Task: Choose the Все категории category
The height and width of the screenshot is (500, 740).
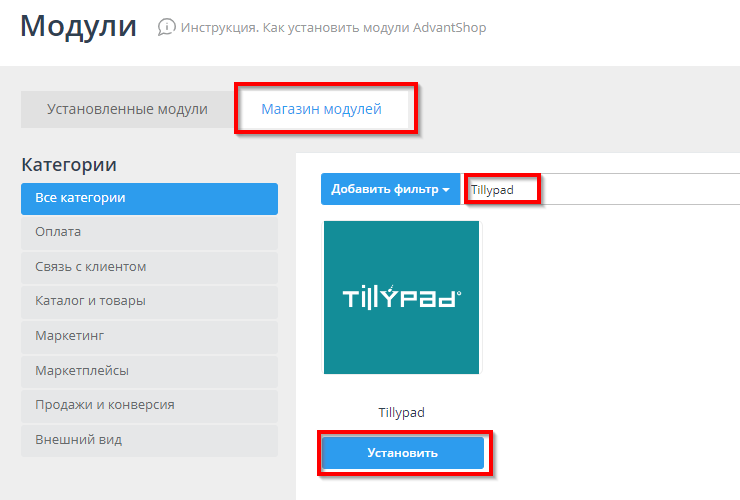Action: [150, 199]
